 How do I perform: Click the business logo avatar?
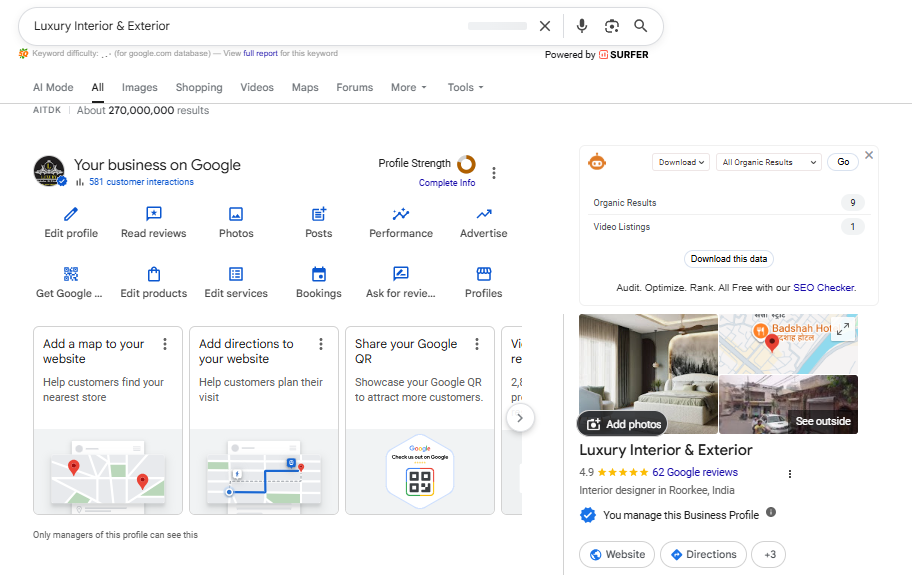pyautogui.click(x=49, y=171)
